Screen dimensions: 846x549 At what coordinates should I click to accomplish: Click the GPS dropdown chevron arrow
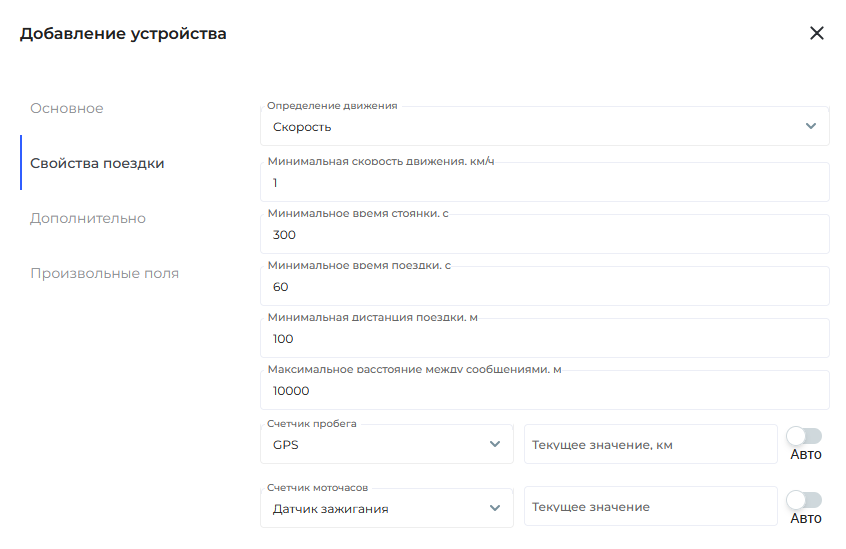click(494, 444)
